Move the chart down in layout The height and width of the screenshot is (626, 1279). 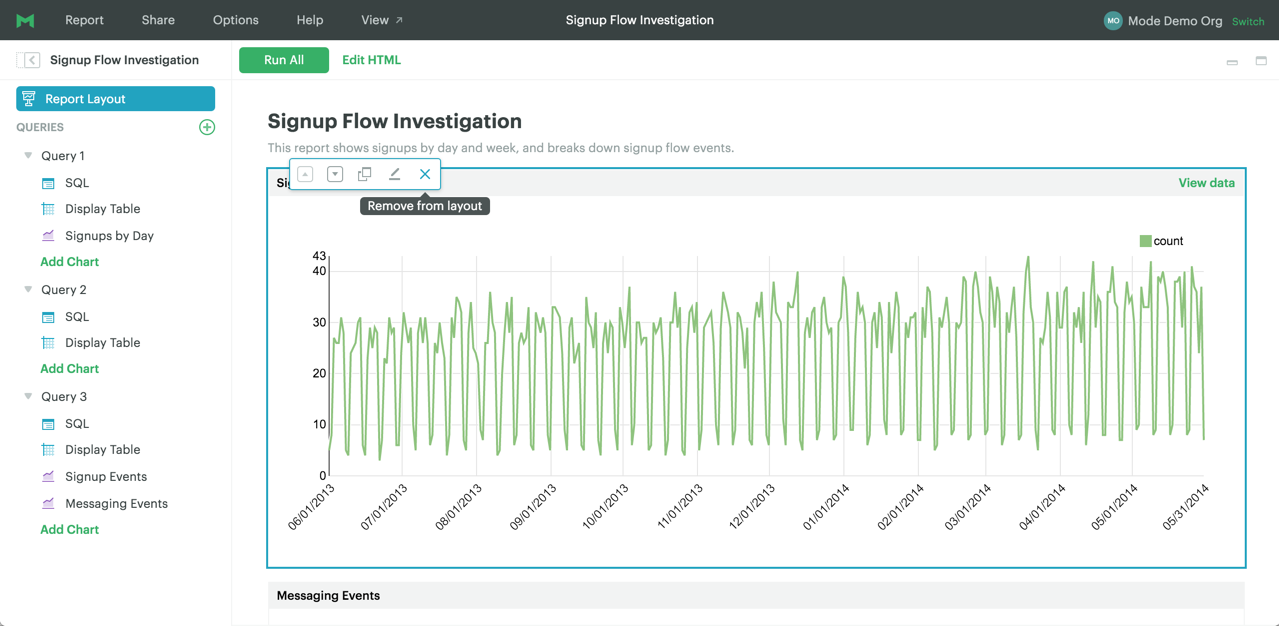pos(335,174)
